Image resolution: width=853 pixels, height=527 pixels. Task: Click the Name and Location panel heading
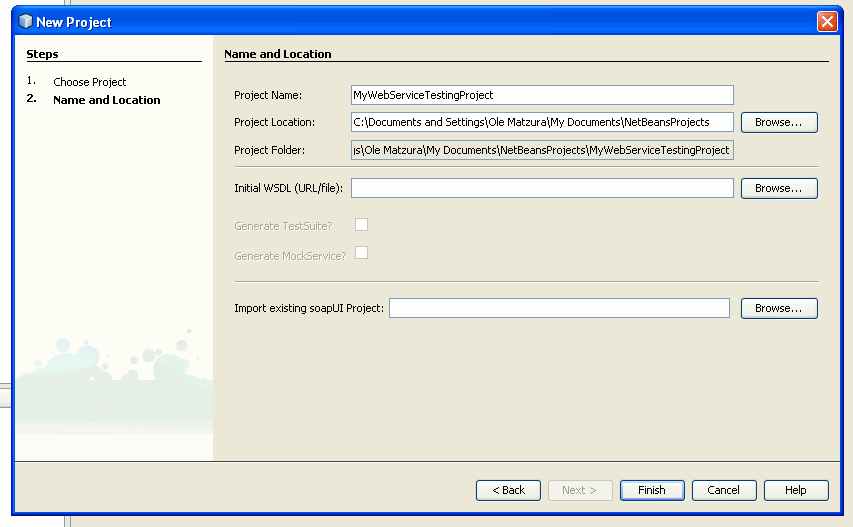[277, 54]
